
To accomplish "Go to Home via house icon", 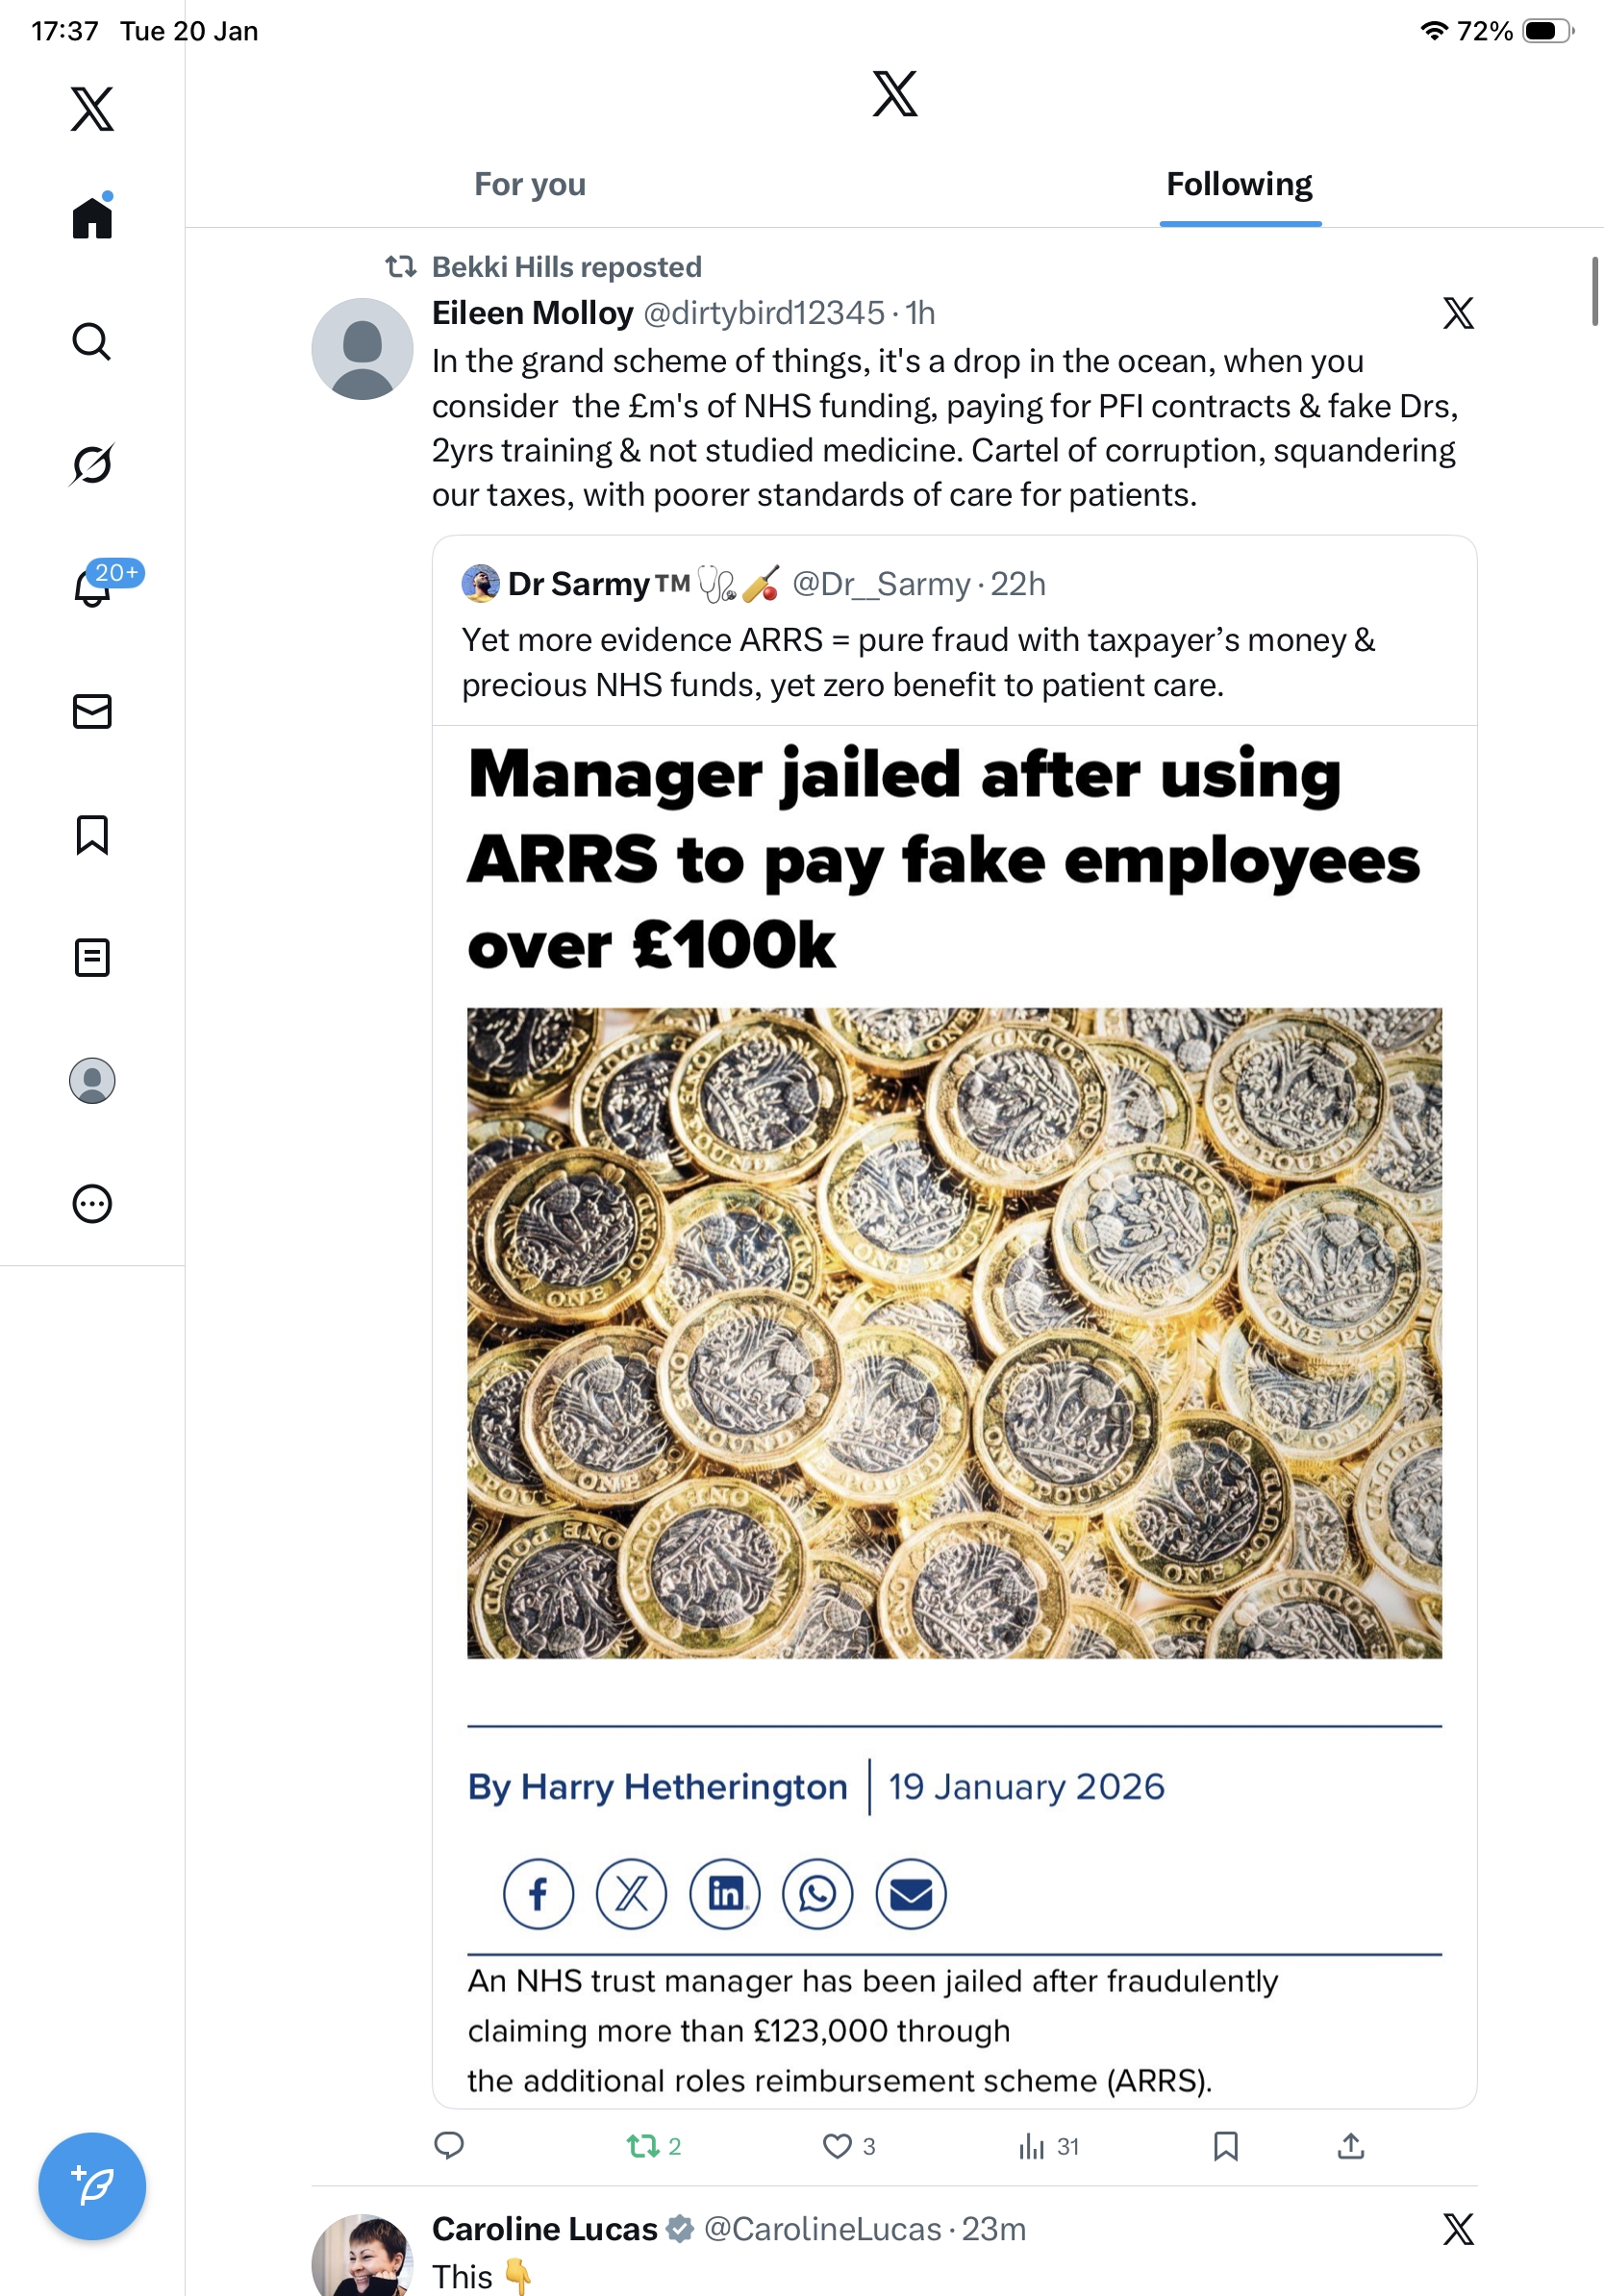I will [x=92, y=218].
